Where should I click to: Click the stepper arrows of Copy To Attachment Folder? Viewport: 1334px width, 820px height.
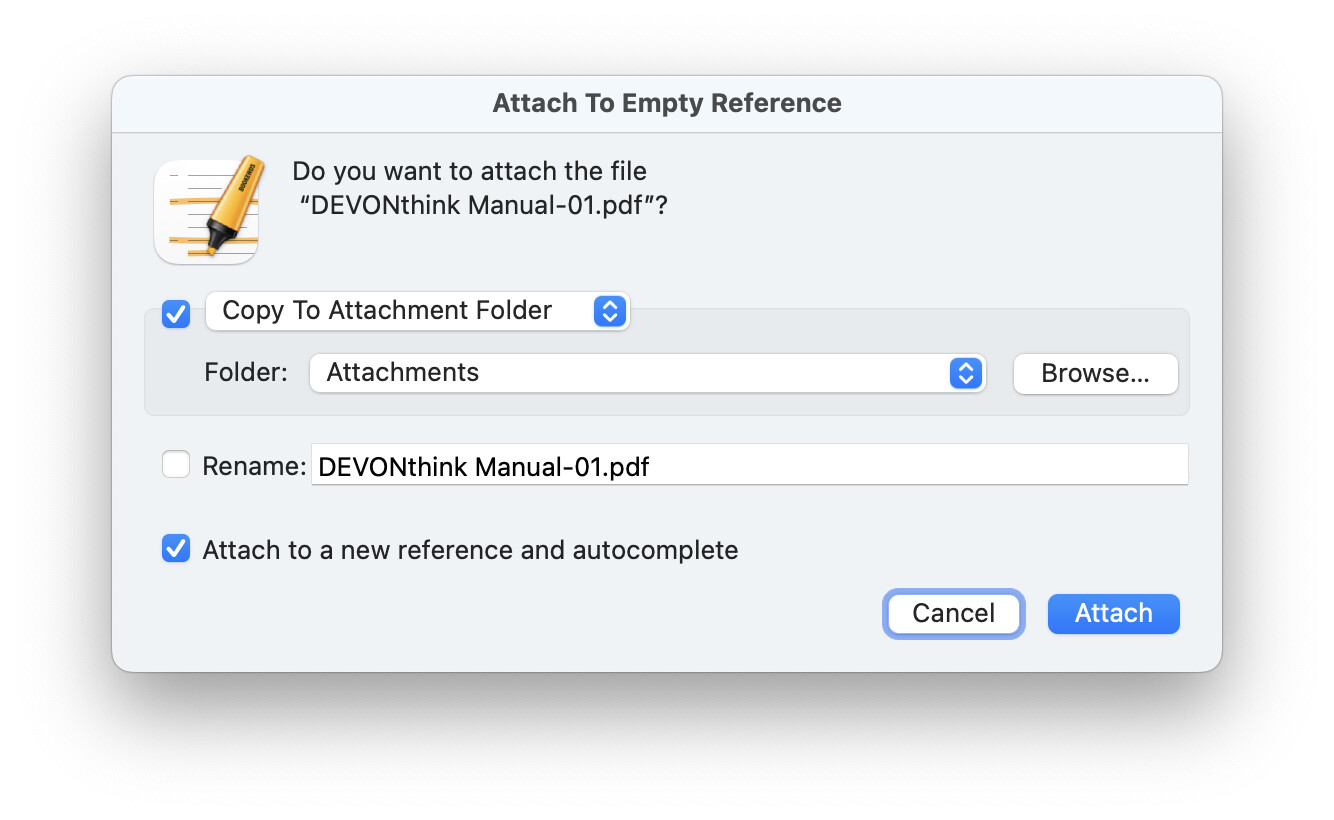pos(609,311)
